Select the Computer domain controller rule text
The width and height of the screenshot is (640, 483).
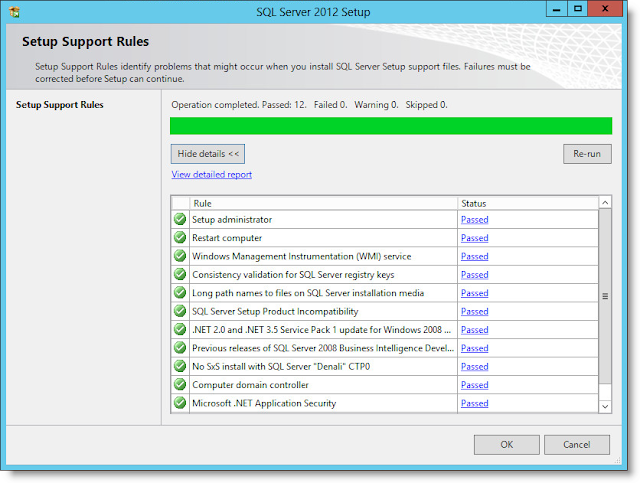[x=250, y=385]
